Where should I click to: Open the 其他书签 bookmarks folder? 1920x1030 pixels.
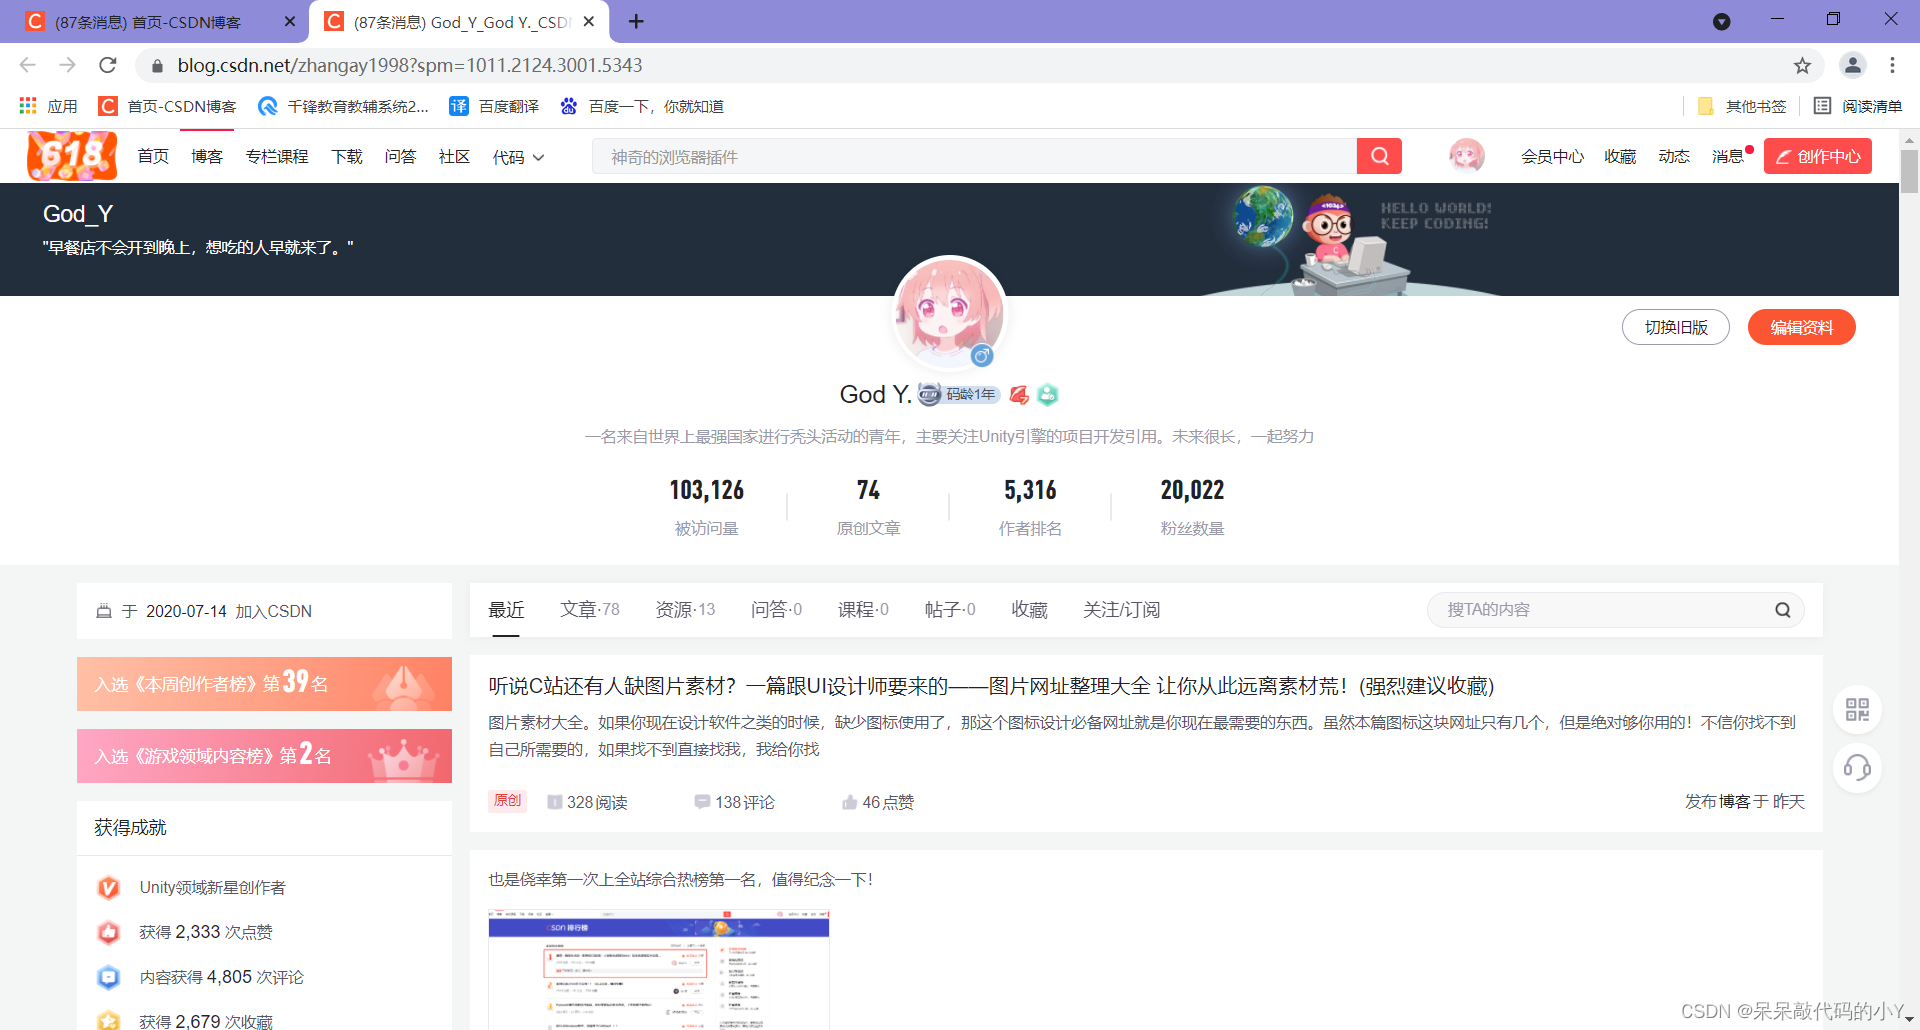tap(1742, 106)
